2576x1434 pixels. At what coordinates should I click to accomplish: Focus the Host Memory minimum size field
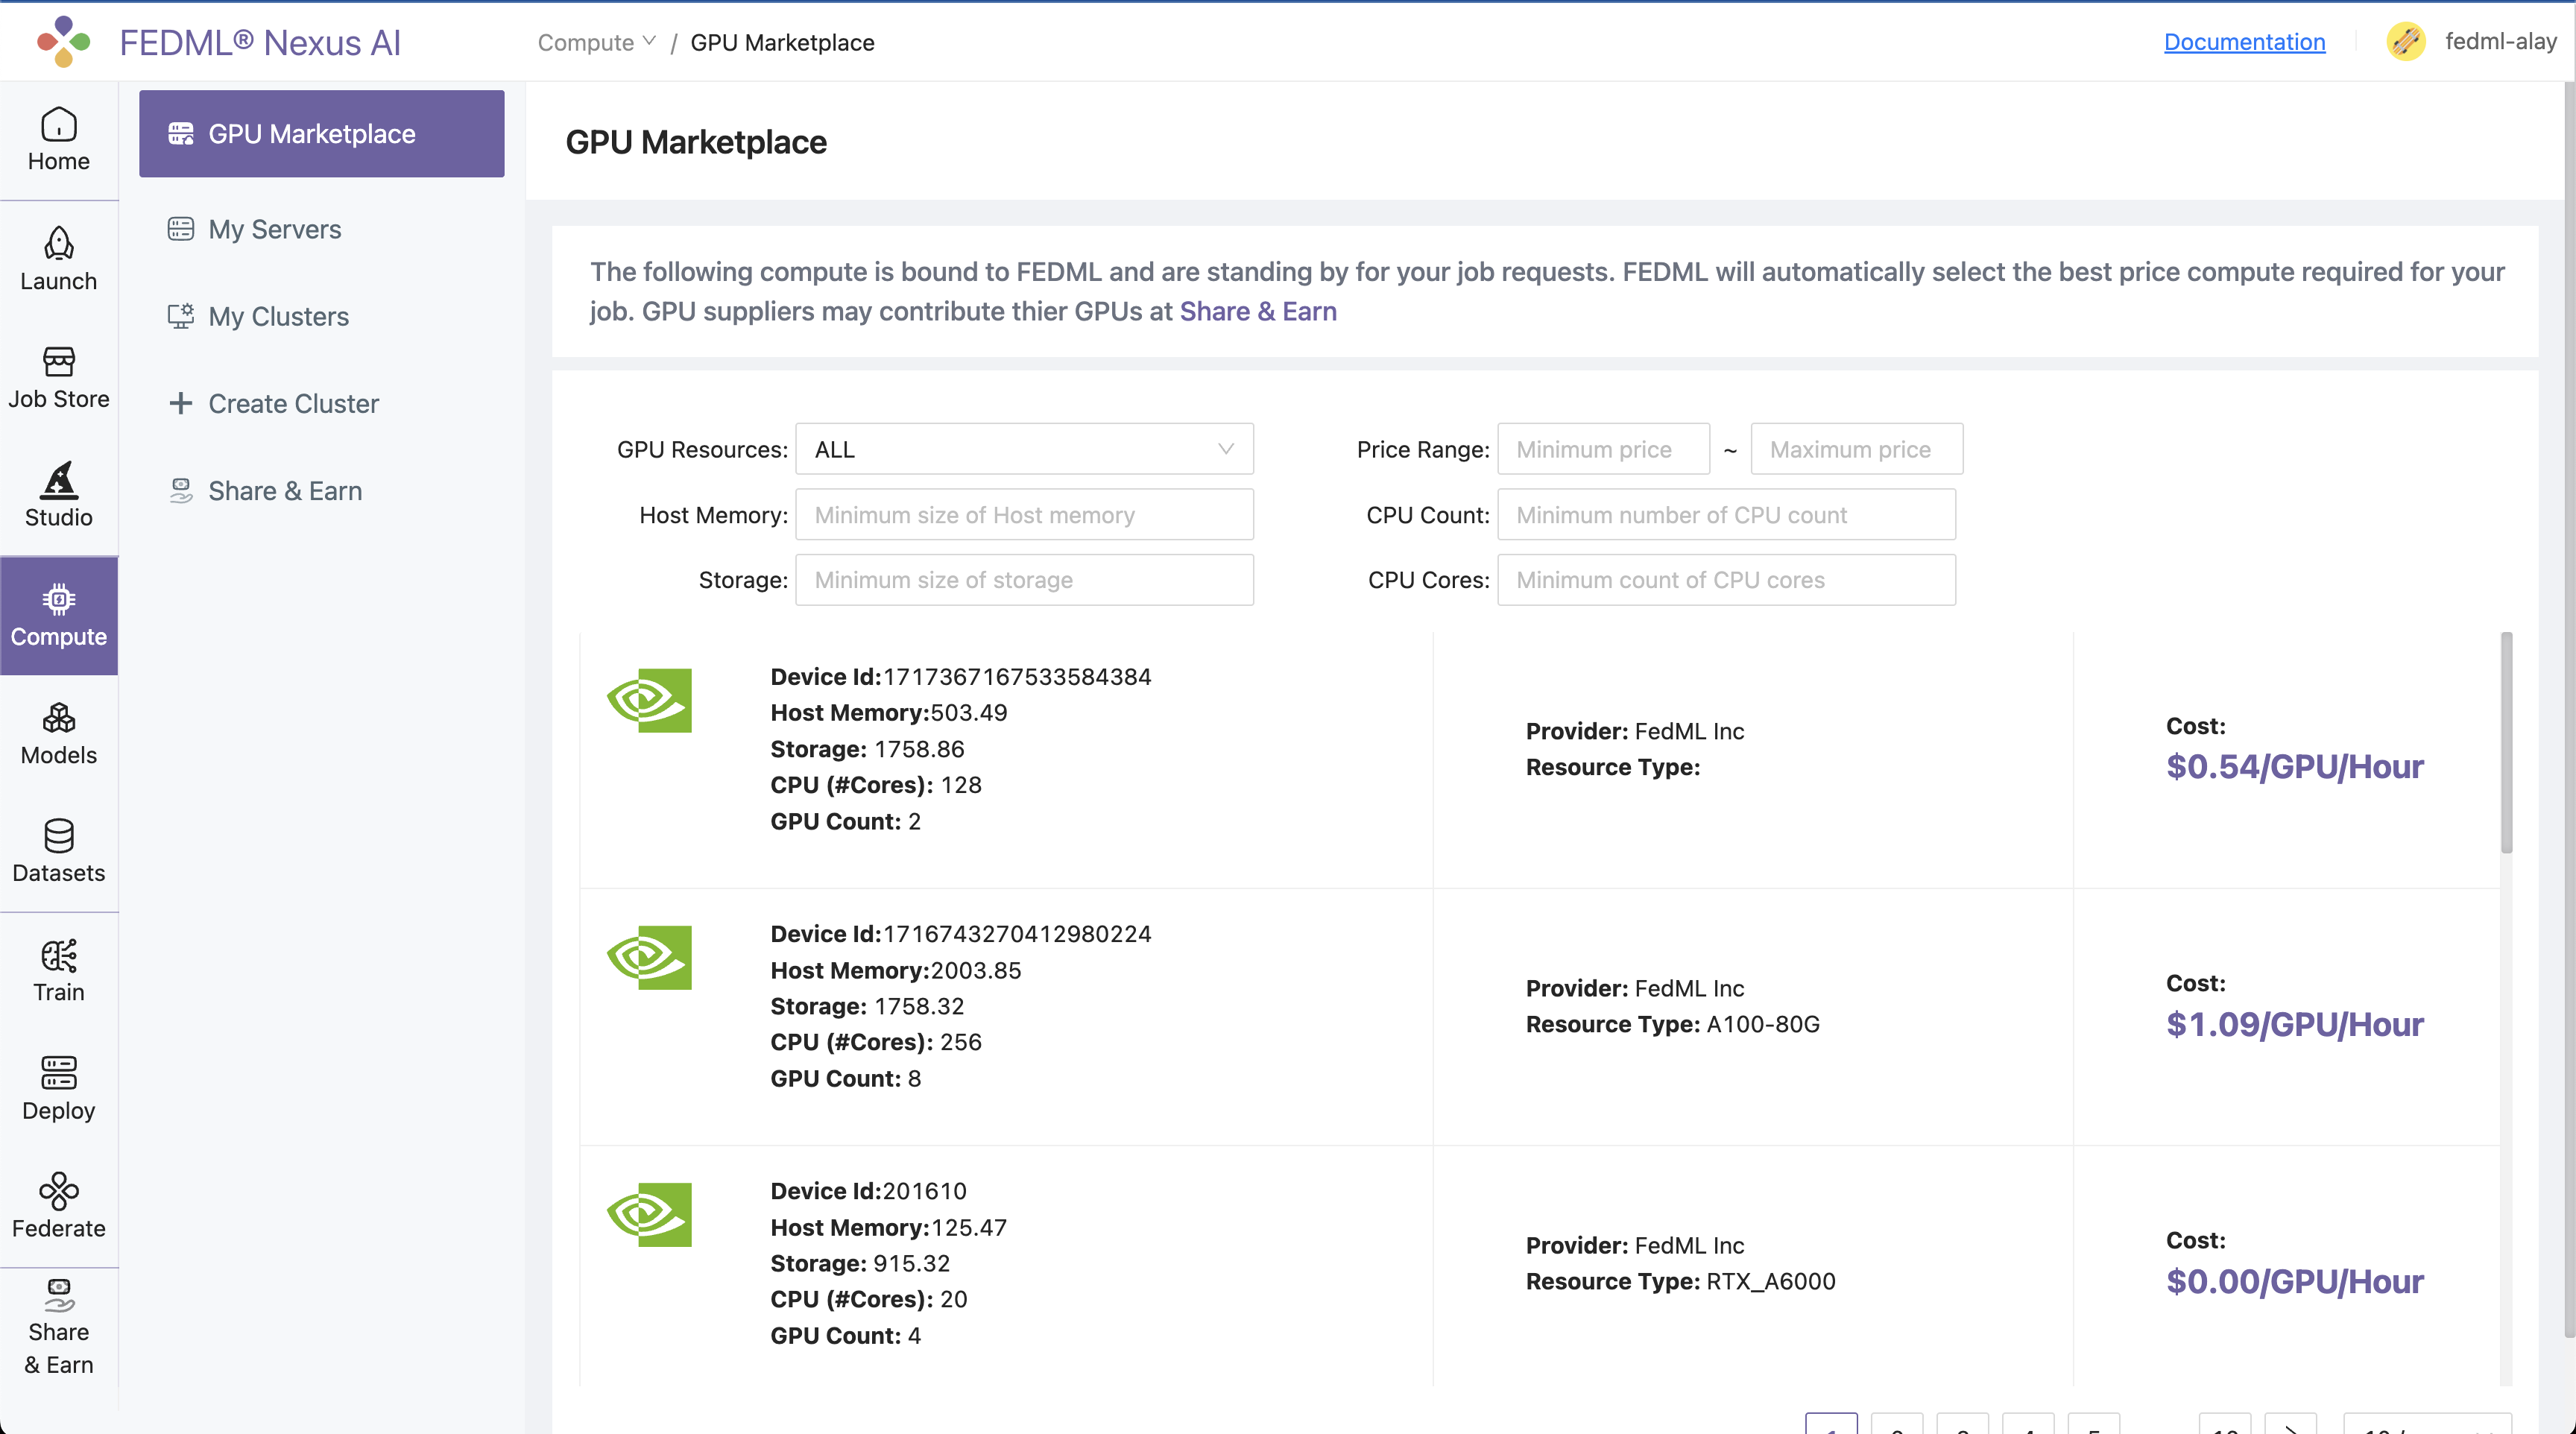pos(1024,514)
